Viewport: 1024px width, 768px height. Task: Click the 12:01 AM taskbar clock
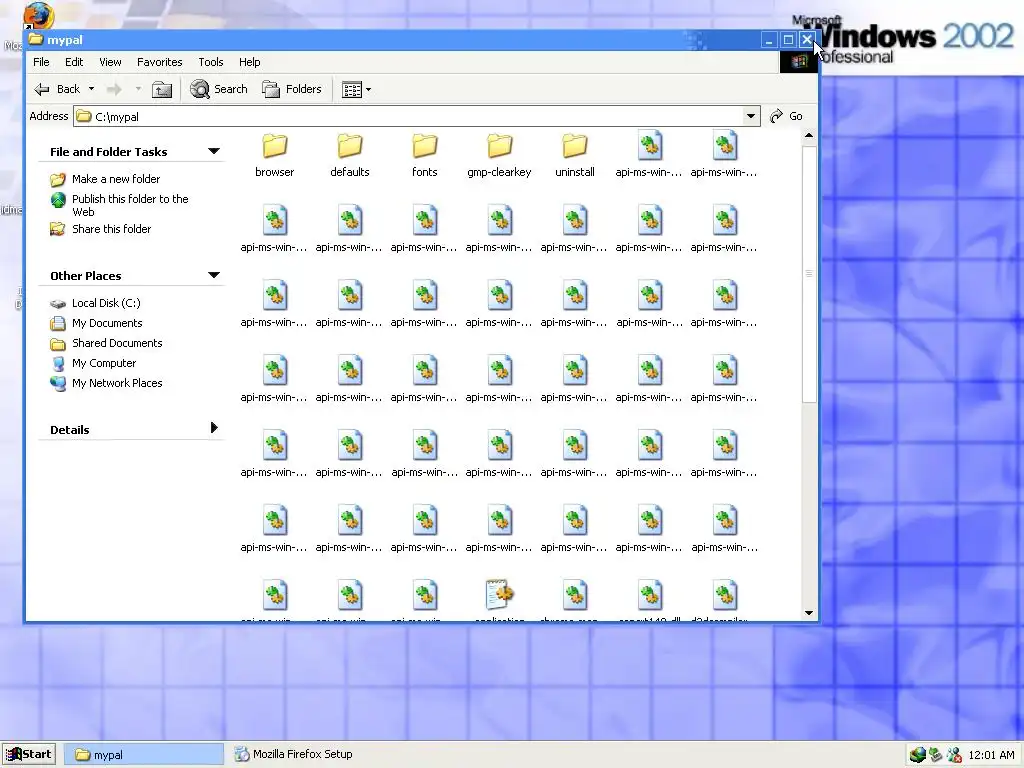tap(991, 755)
